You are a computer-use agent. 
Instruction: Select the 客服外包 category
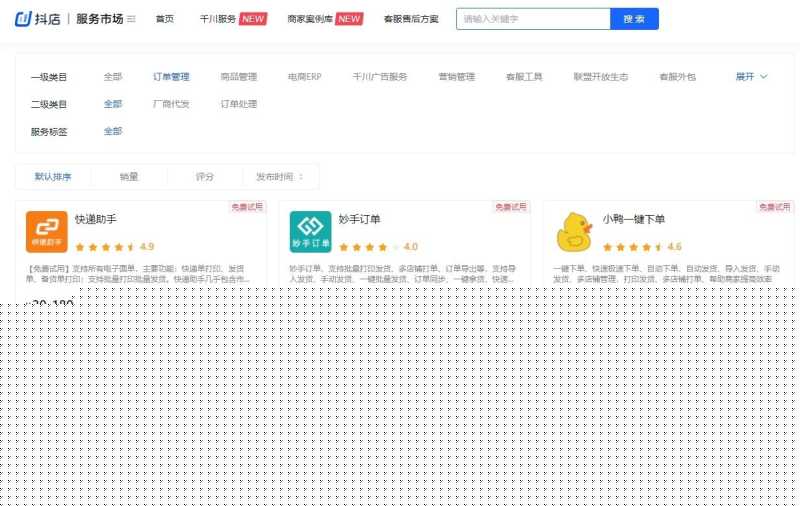point(678,77)
